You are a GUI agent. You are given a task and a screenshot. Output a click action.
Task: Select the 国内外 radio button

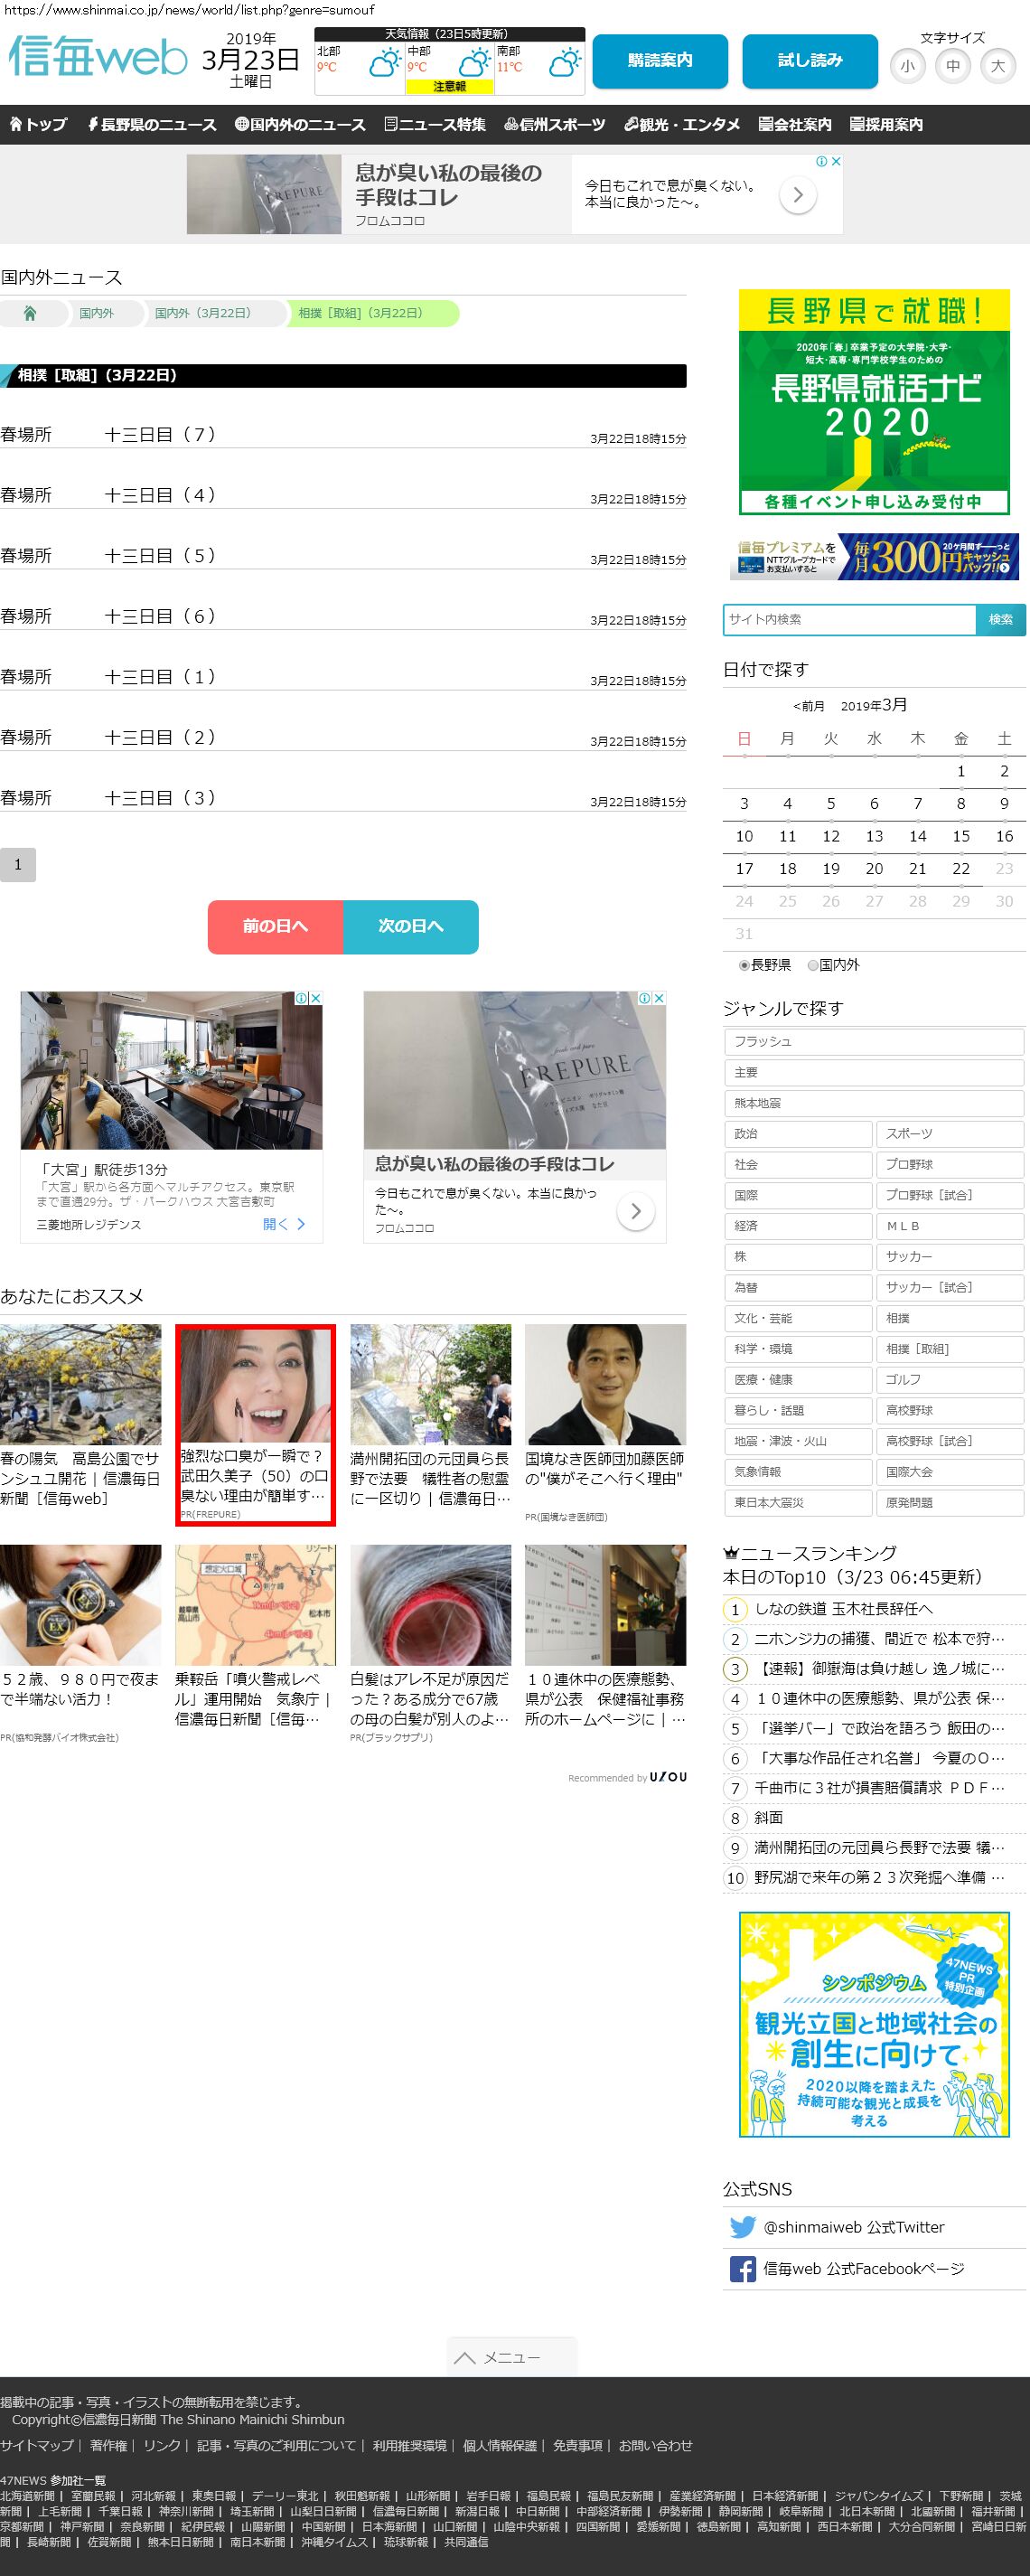point(813,965)
